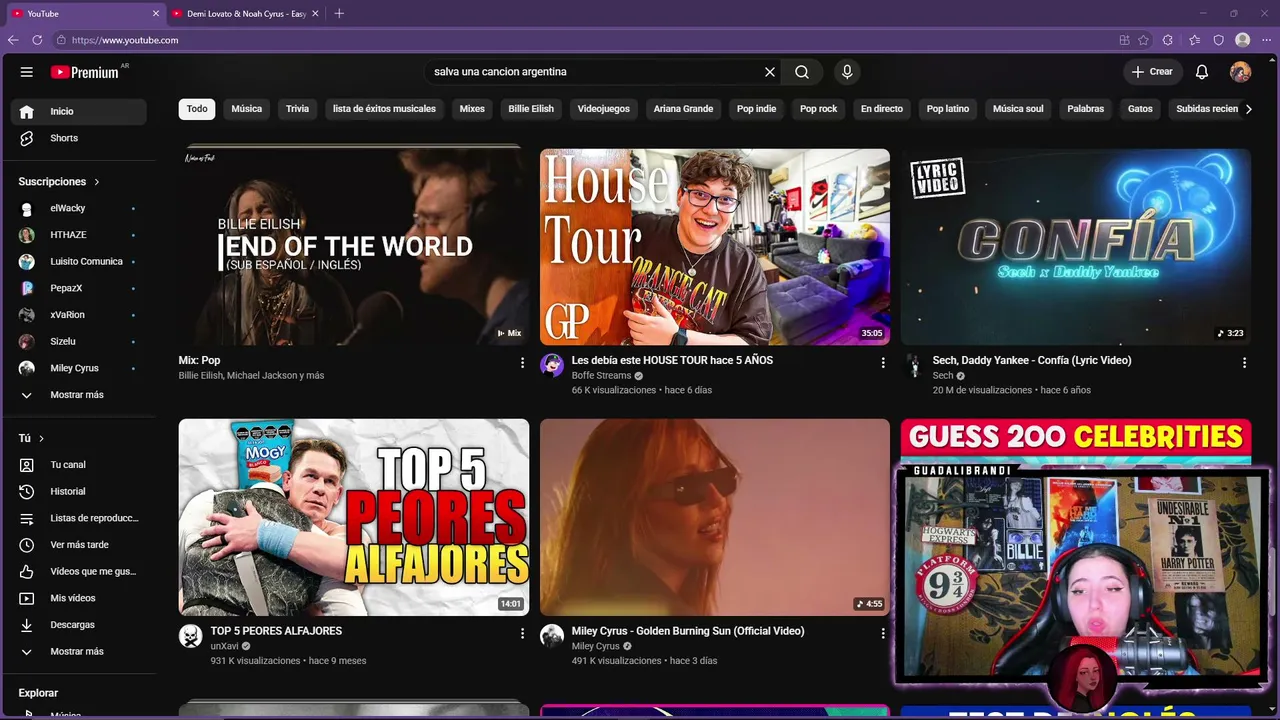This screenshot has width=1280, height=720.
Task: Open the YouTube guide hamburger menu
Action: pyautogui.click(x=27, y=72)
